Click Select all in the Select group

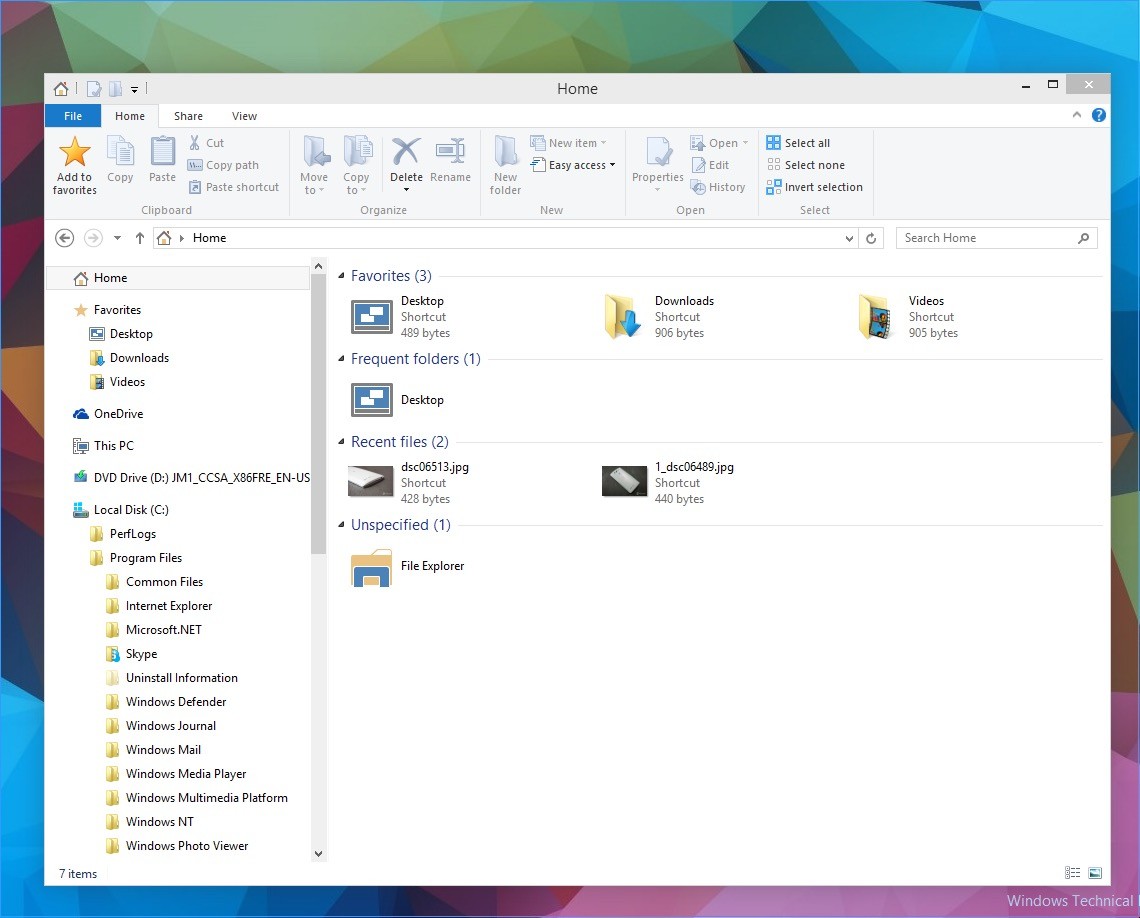798,142
